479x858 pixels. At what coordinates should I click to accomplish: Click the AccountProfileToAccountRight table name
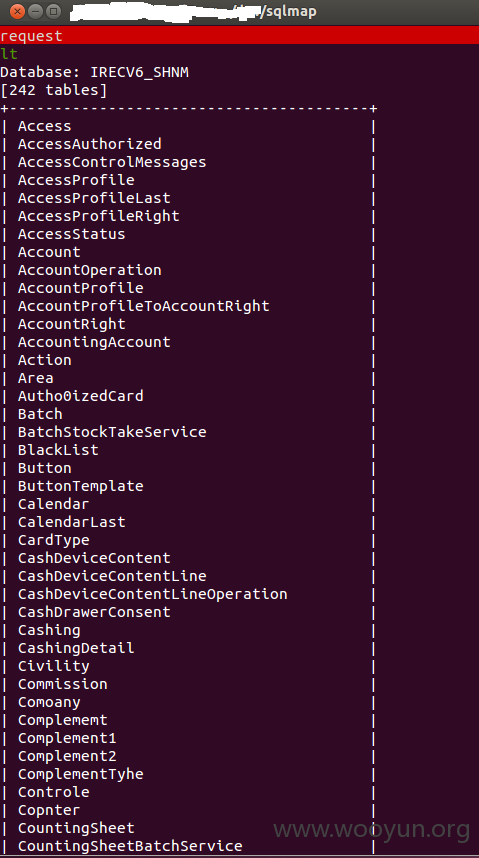coord(143,306)
